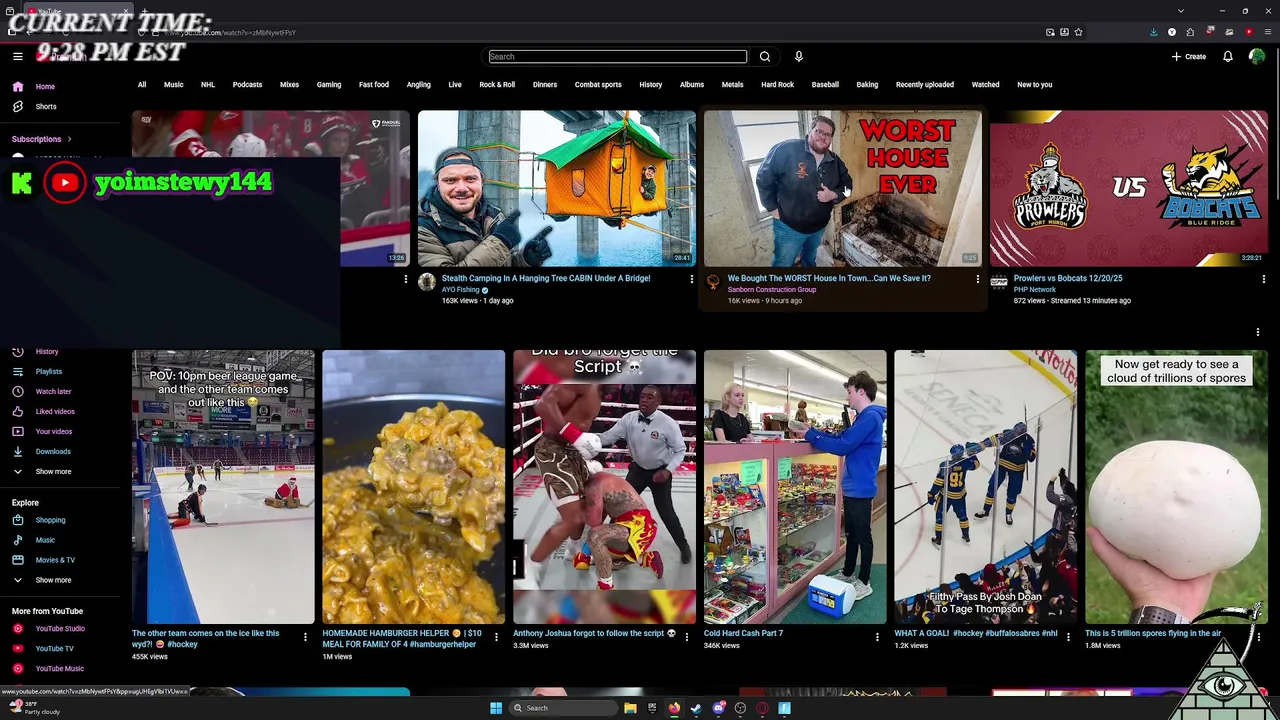Open options for Hamburger Helper short
Image resolution: width=1280 pixels, height=720 pixels.
click(x=496, y=636)
